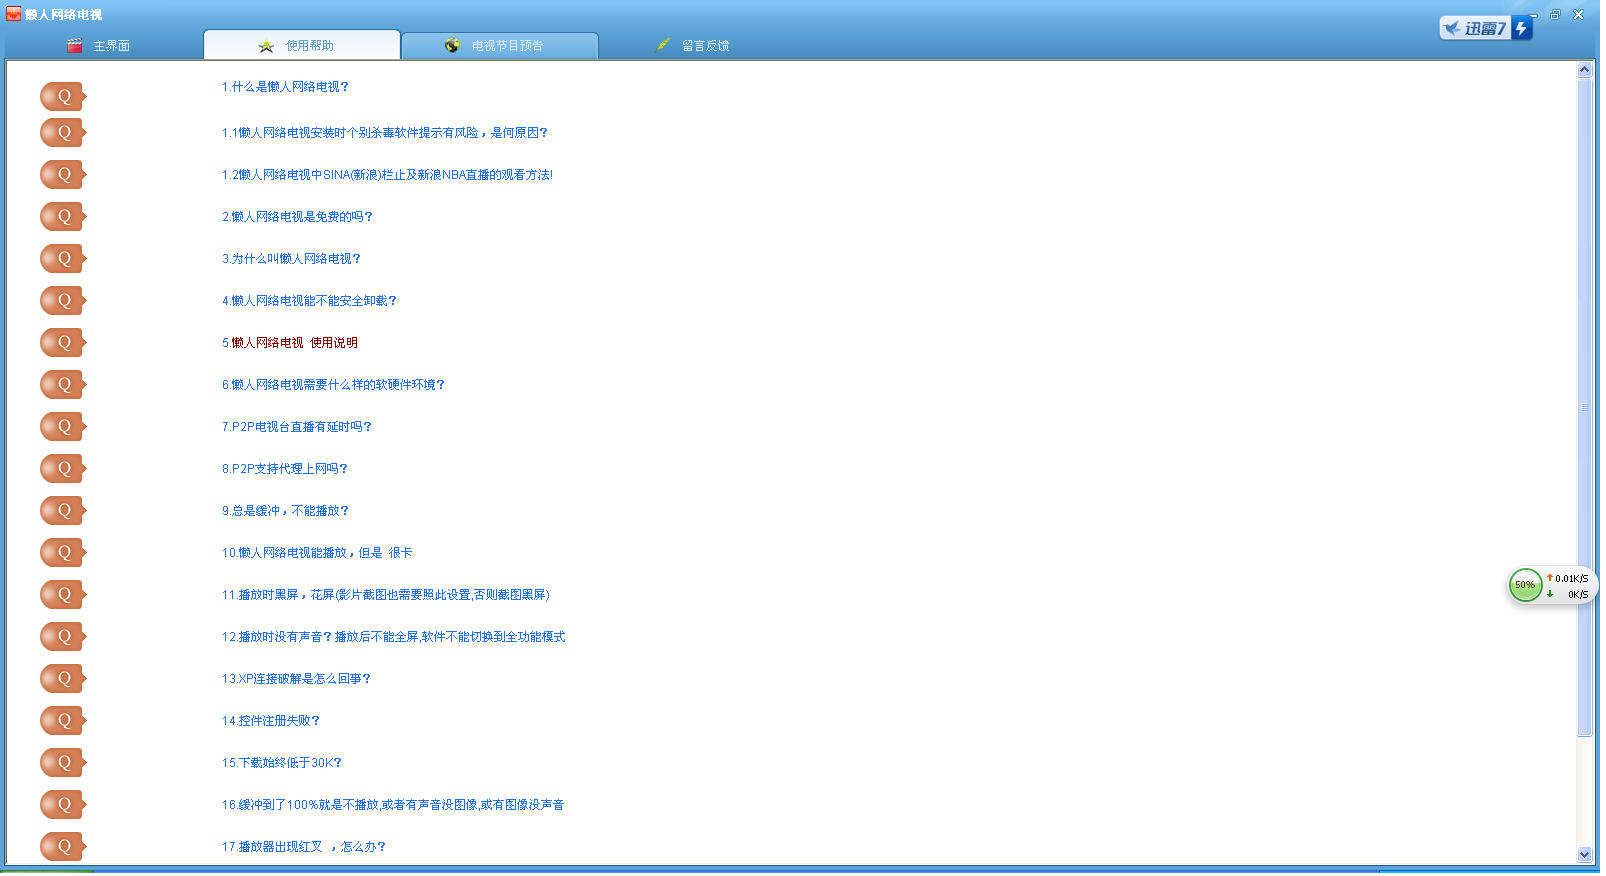Viewport: 1606px width, 876px height.
Task: Click Q icon beside 3.为什么叫懒人网络电视
Action: 63,259
